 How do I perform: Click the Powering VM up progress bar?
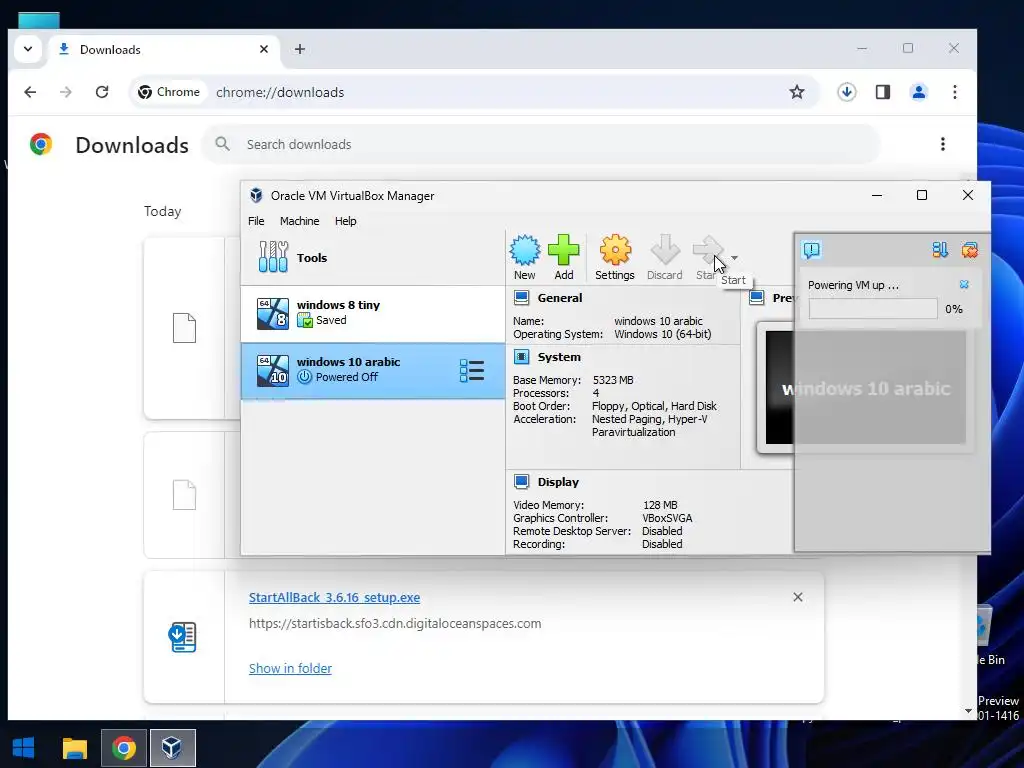873,309
